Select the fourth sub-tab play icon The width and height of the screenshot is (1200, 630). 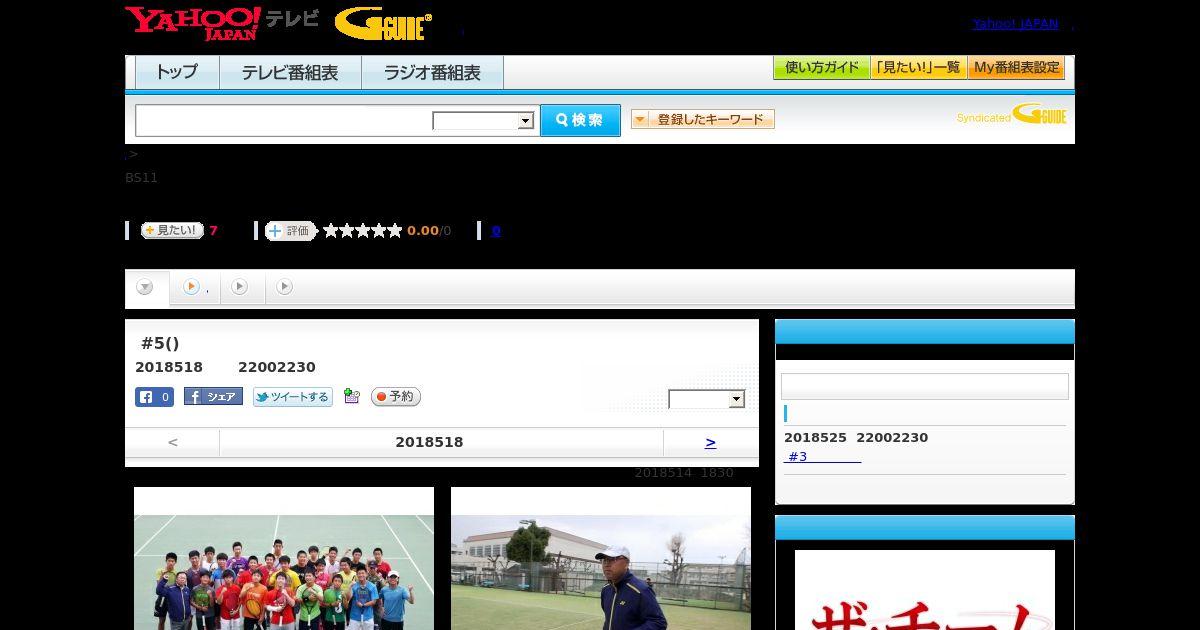[285, 288]
